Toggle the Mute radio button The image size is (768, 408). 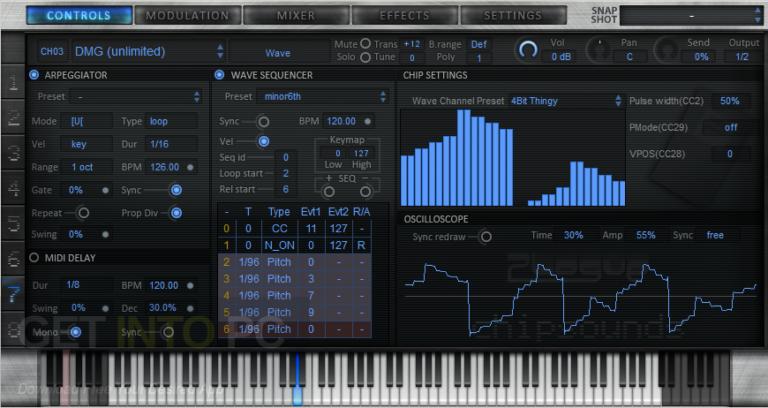point(365,44)
